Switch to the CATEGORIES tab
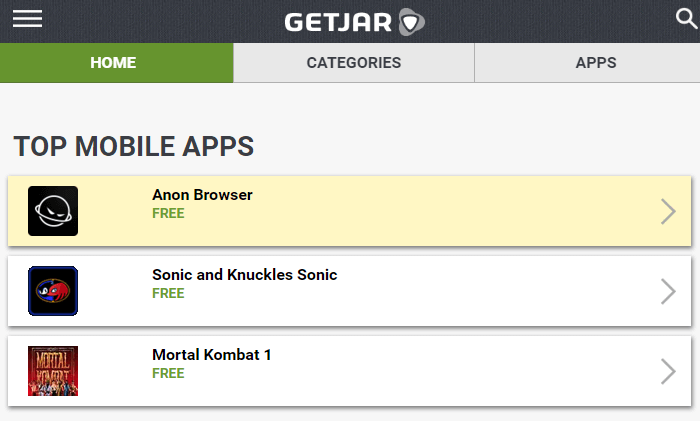700x421 pixels. [x=353, y=63]
